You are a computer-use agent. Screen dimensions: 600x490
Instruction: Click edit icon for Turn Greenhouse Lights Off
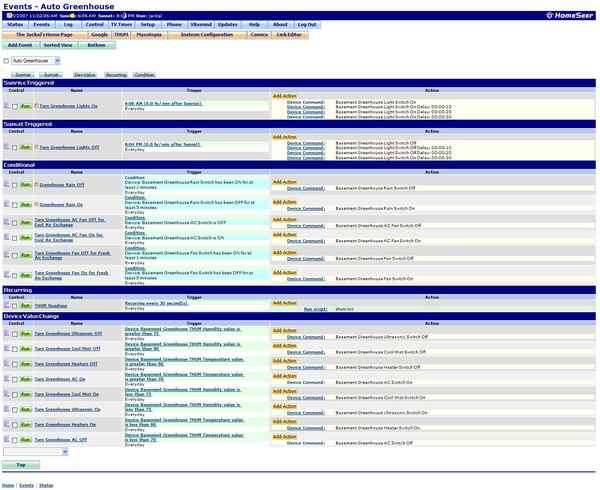pos(7,147)
